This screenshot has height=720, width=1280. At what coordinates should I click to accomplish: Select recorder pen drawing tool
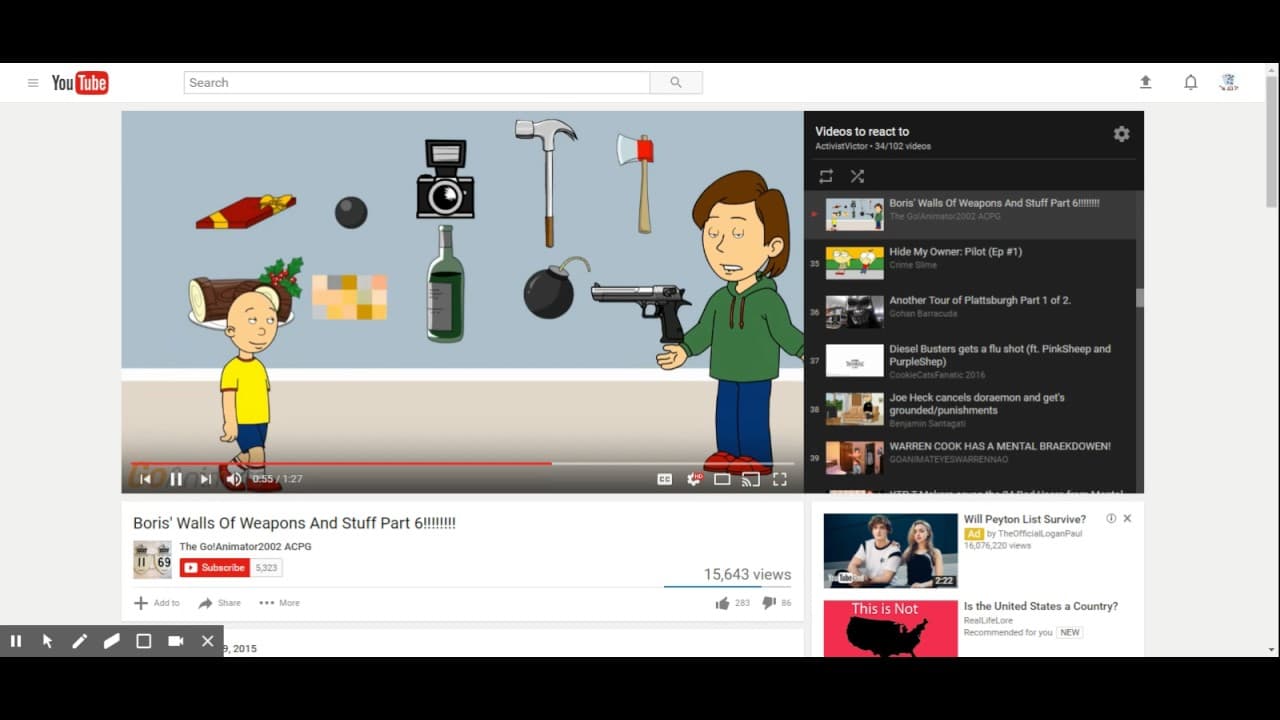click(x=79, y=641)
